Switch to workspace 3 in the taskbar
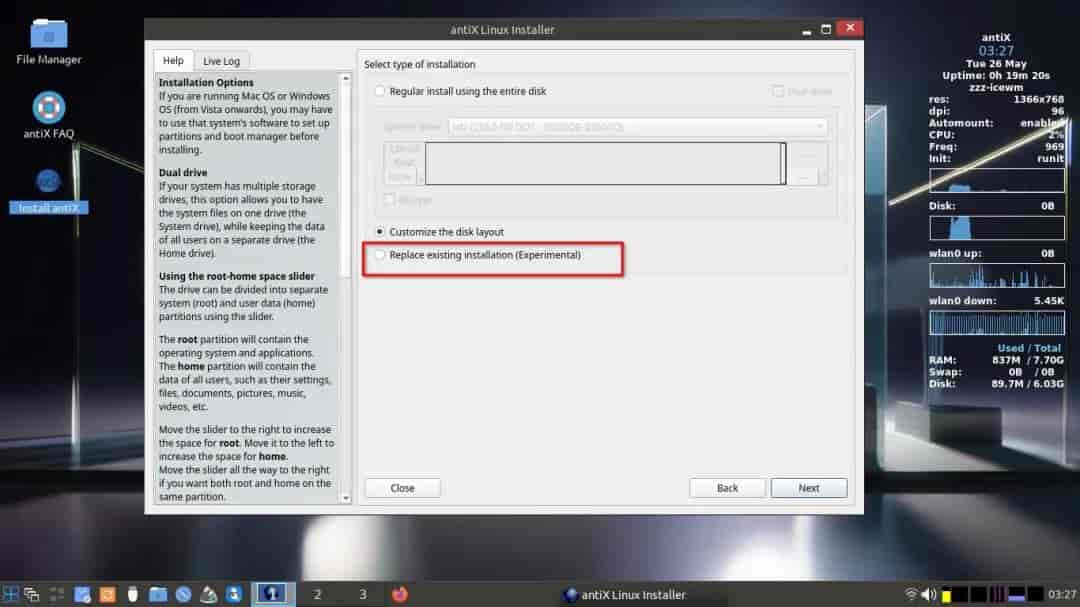The width and height of the screenshot is (1080, 607). (x=362, y=594)
